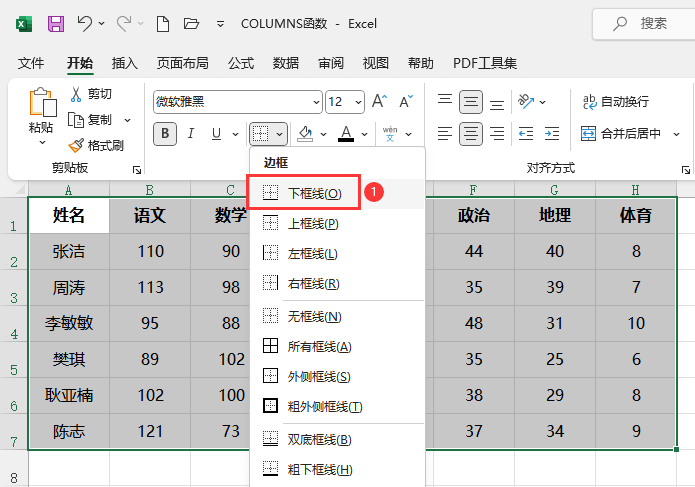The height and width of the screenshot is (487, 695).
Task: Toggle Bold formatting
Action: (165, 133)
